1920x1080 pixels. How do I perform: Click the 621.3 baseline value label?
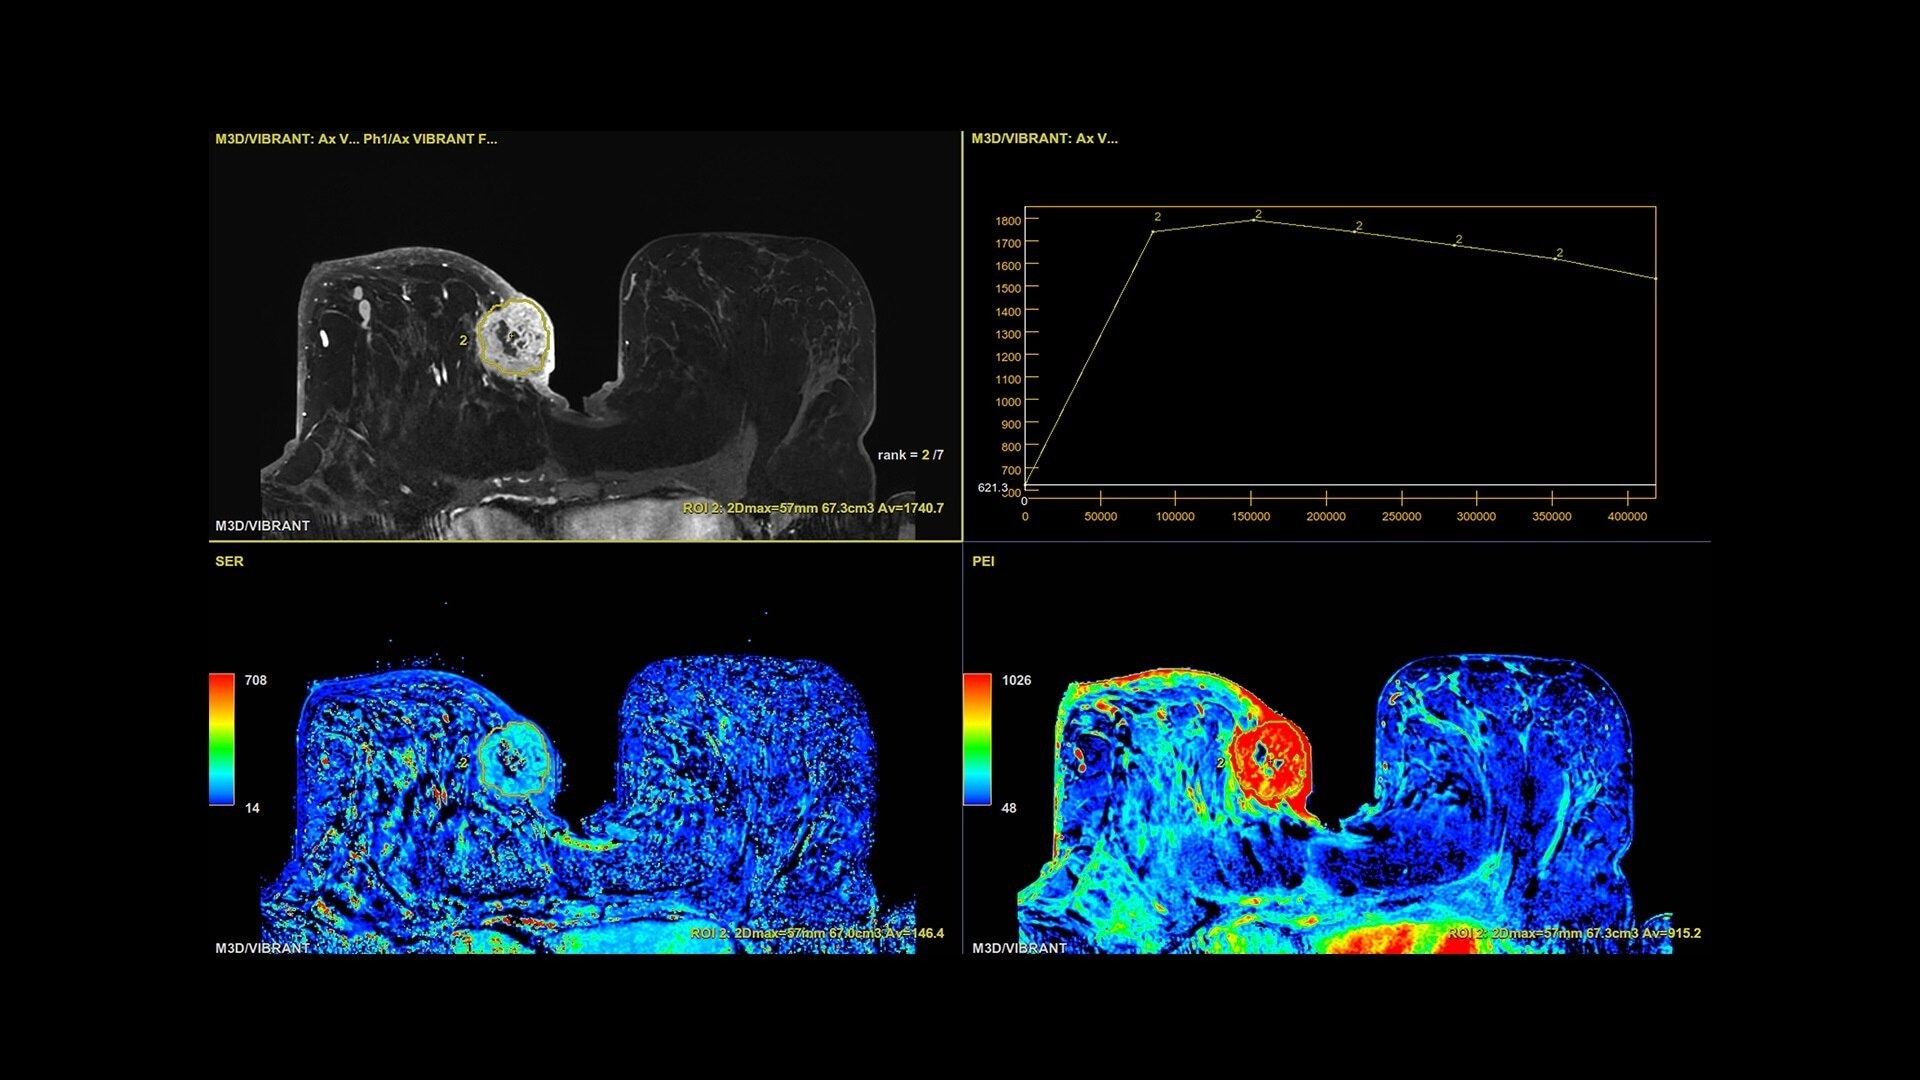tap(992, 488)
